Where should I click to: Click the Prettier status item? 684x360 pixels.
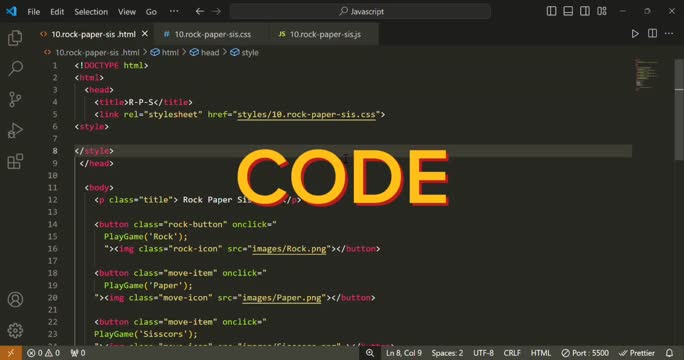[637, 353]
